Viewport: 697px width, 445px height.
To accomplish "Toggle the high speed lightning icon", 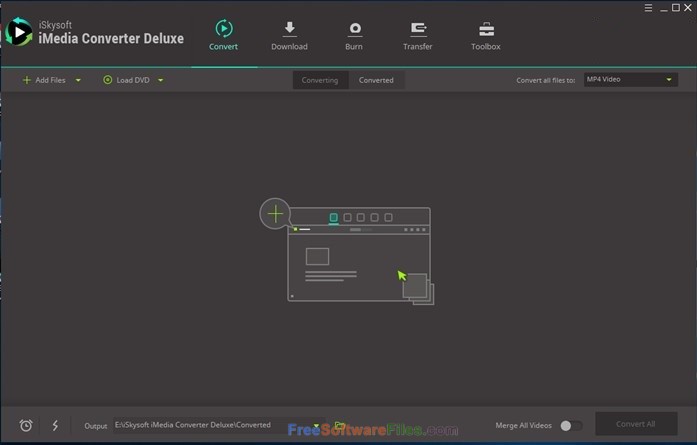I will click(55, 425).
